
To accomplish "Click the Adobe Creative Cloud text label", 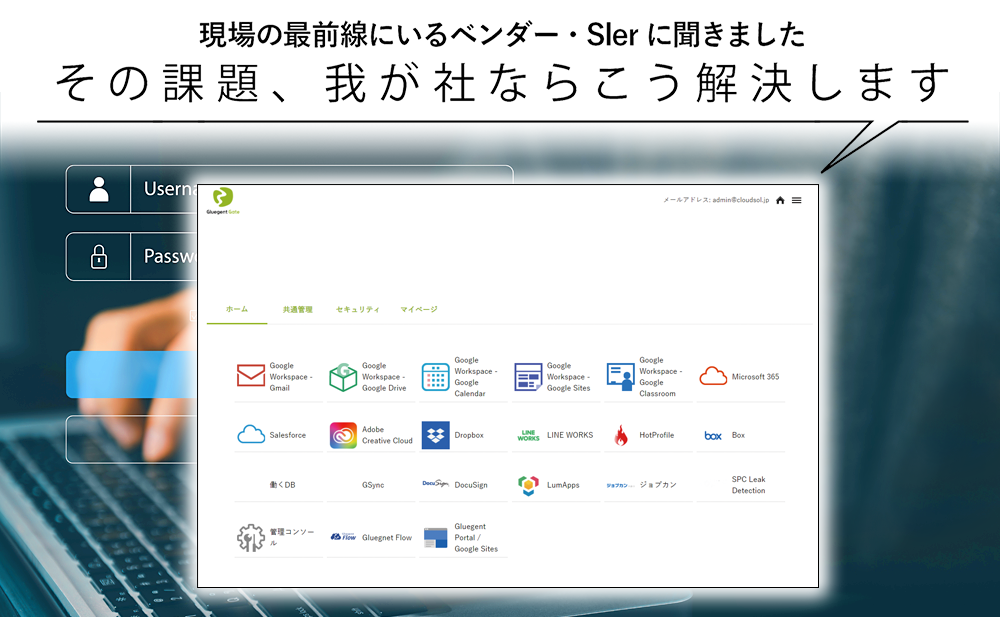I will (387, 435).
